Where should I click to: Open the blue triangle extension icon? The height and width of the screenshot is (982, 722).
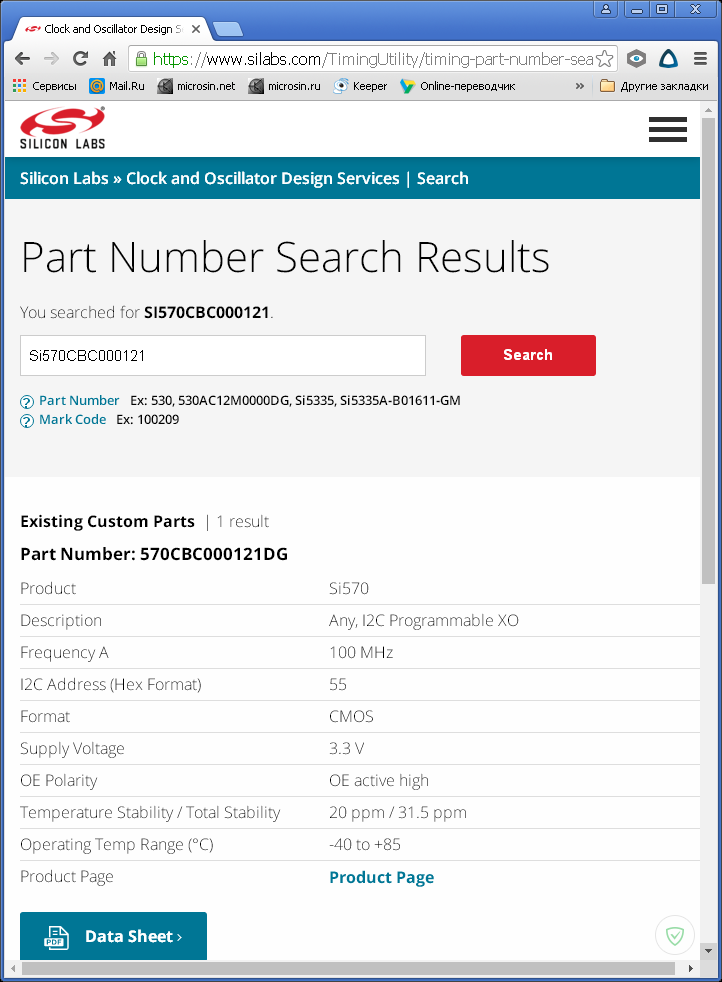(669, 59)
